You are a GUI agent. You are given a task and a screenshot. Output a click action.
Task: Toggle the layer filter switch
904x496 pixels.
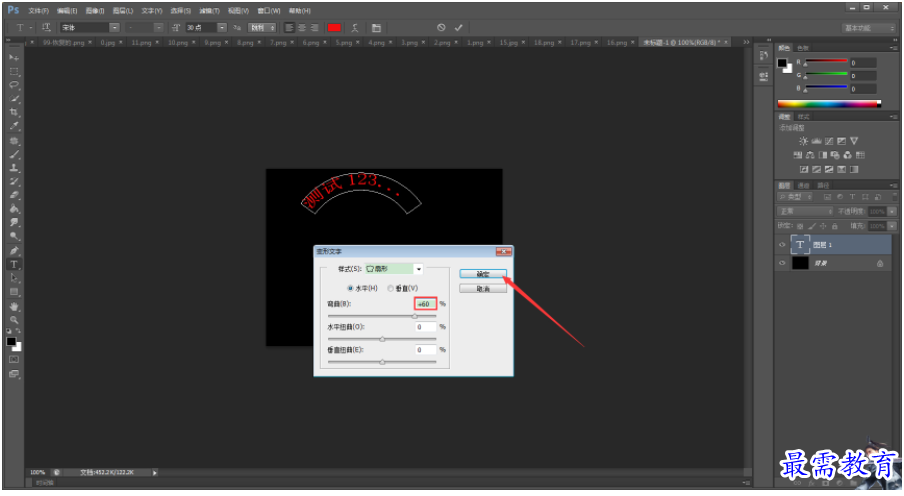click(x=894, y=197)
